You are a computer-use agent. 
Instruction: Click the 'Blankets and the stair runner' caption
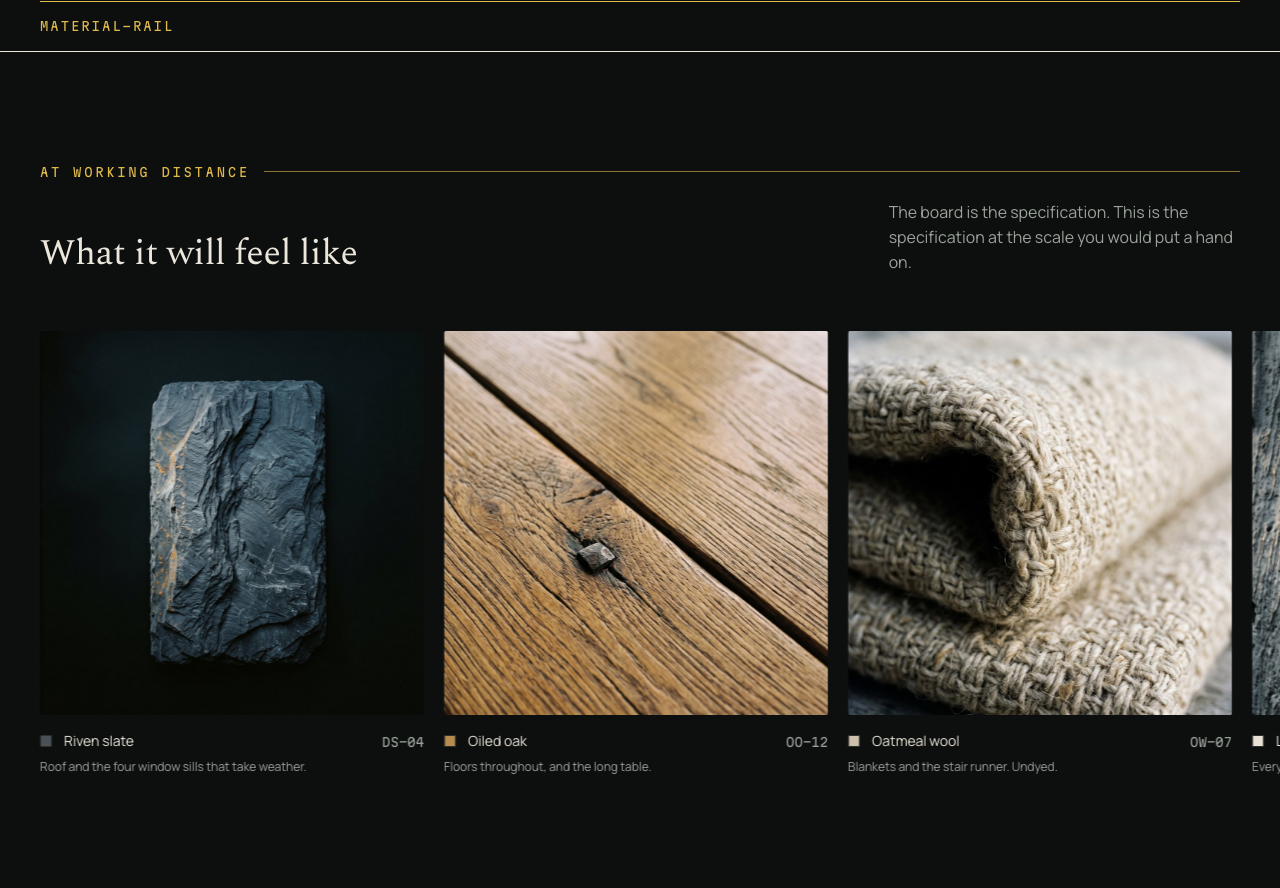(953, 767)
